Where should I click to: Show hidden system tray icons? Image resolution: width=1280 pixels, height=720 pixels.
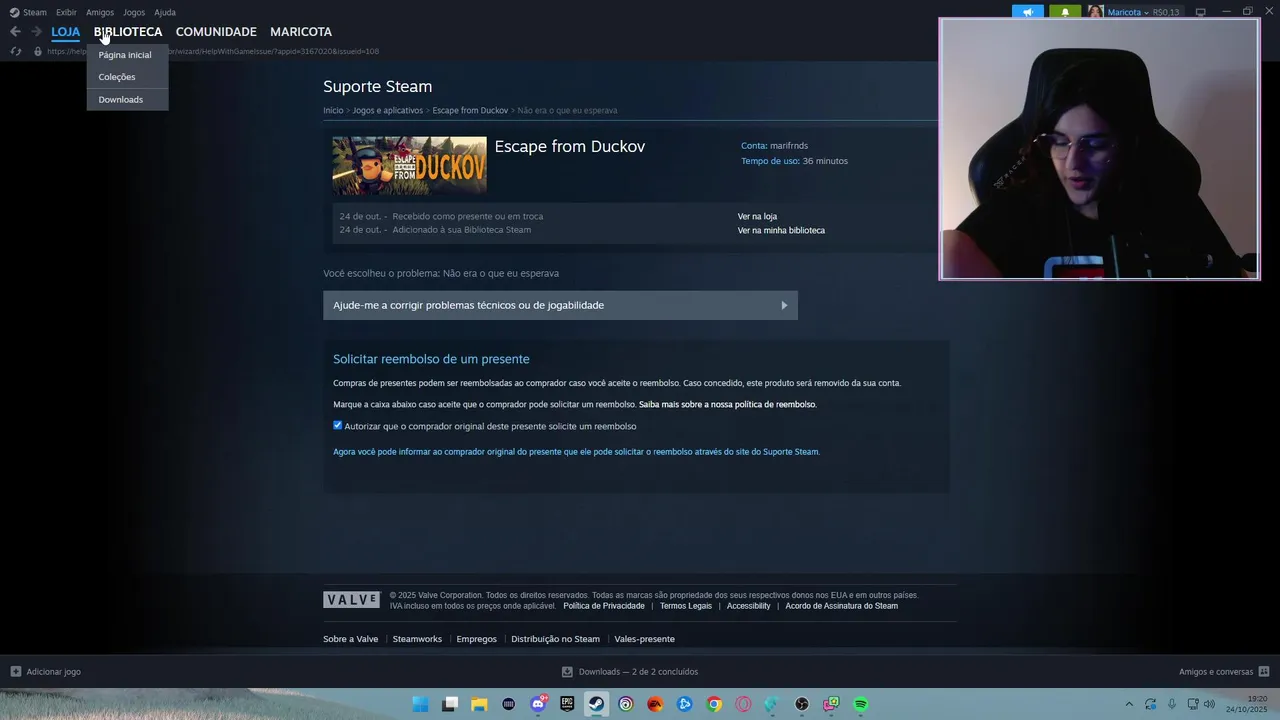[1129, 704]
